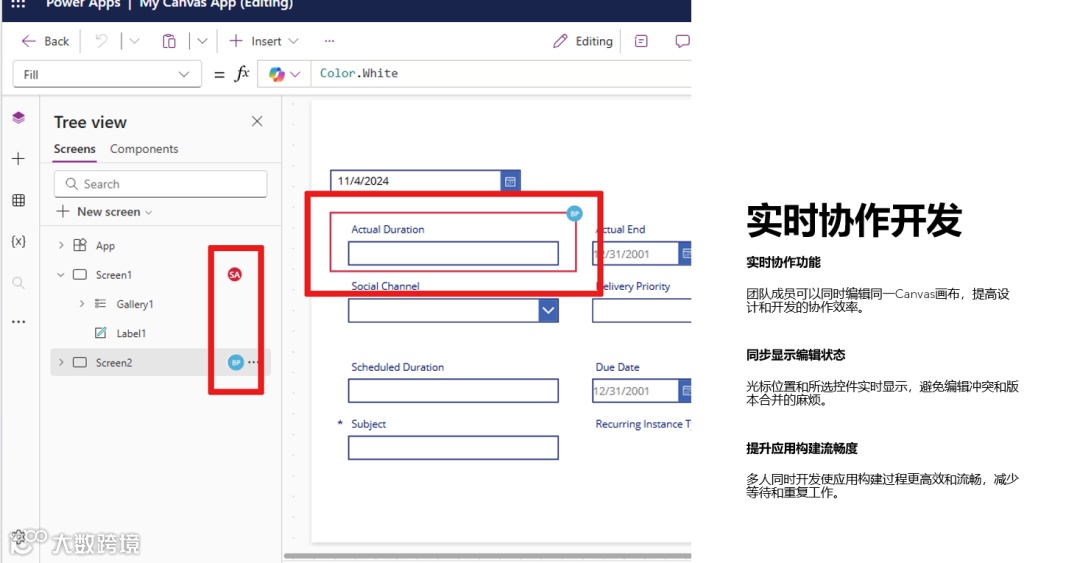Click the BP badge on Actual Duration card

(574, 214)
